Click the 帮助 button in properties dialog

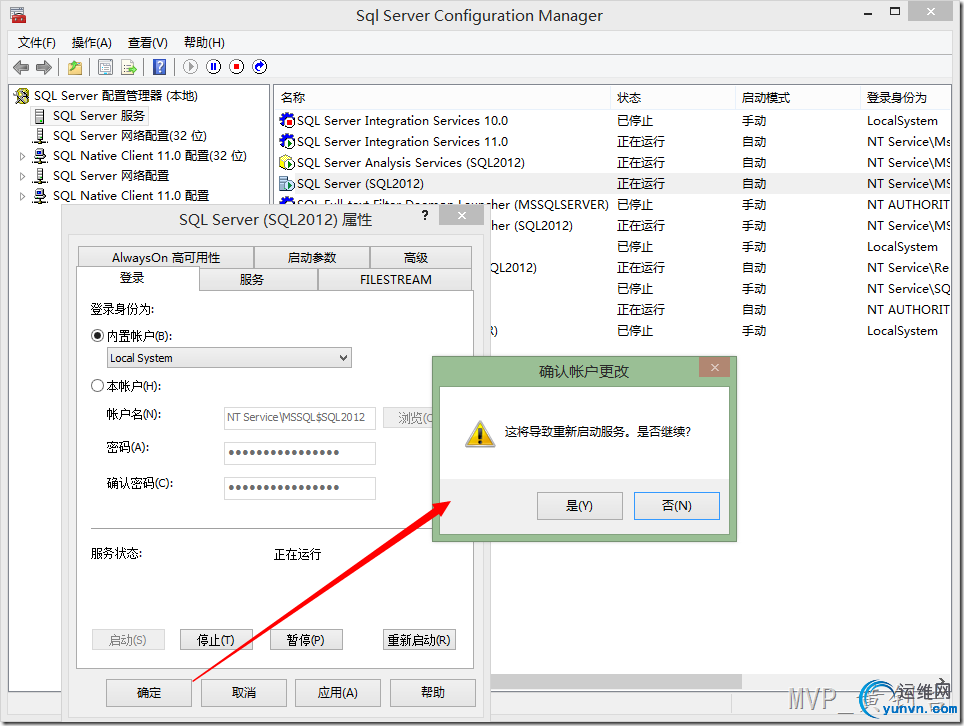coord(433,693)
